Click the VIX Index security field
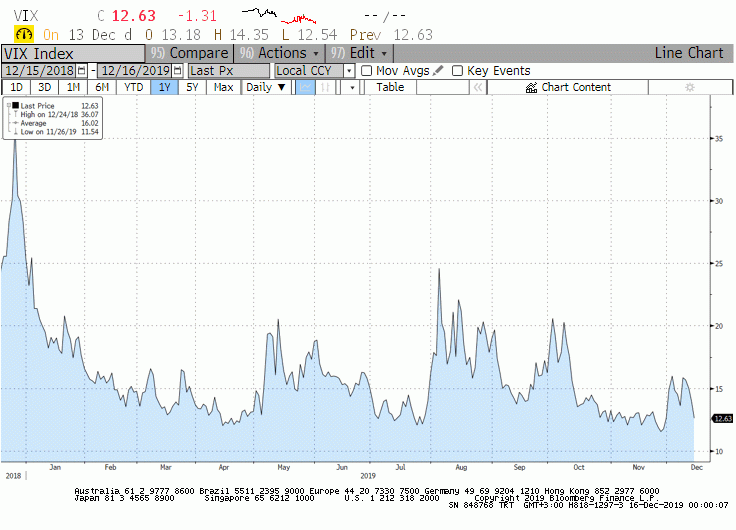Image resolution: width=736 pixels, height=530 pixels. point(73,54)
